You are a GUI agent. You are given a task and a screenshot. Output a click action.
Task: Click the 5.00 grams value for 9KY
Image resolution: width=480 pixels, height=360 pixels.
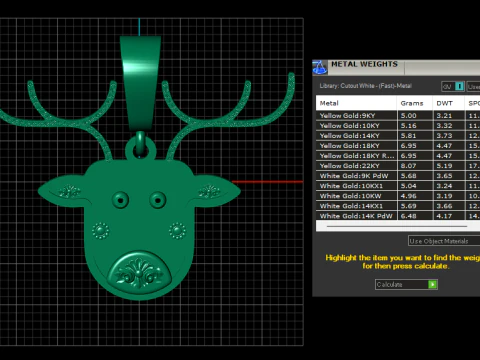click(408, 116)
